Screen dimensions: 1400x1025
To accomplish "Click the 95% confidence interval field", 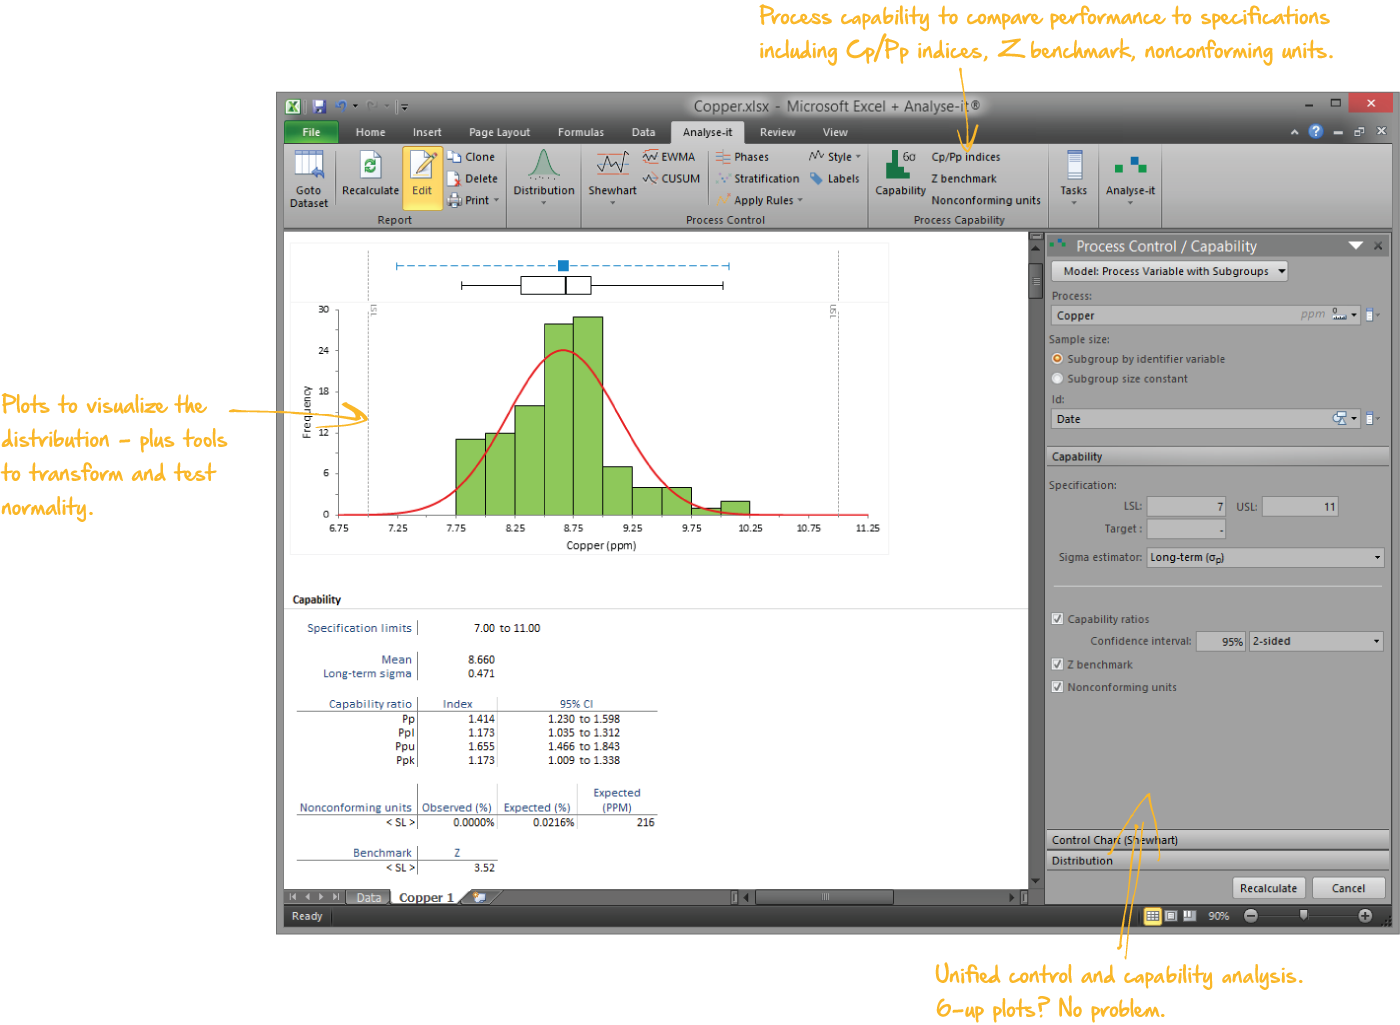I will [1221, 642].
